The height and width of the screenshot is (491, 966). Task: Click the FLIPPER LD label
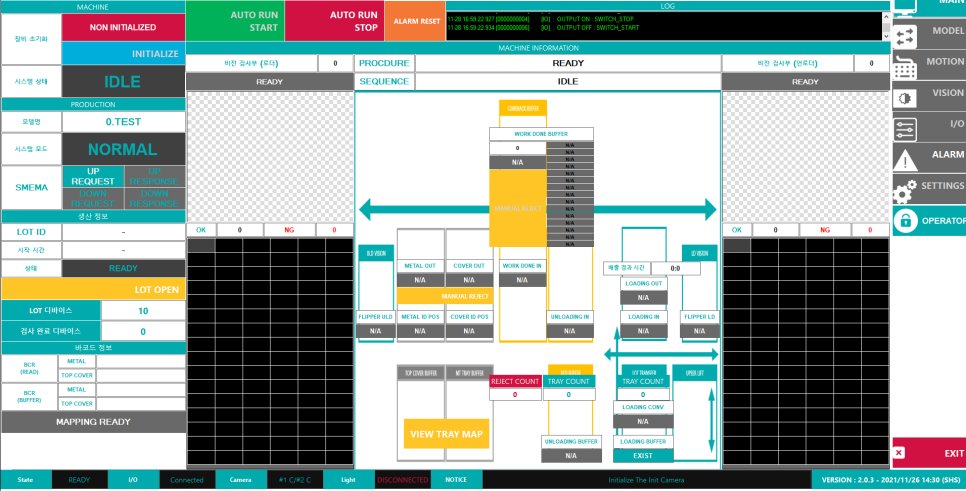(x=699, y=317)
